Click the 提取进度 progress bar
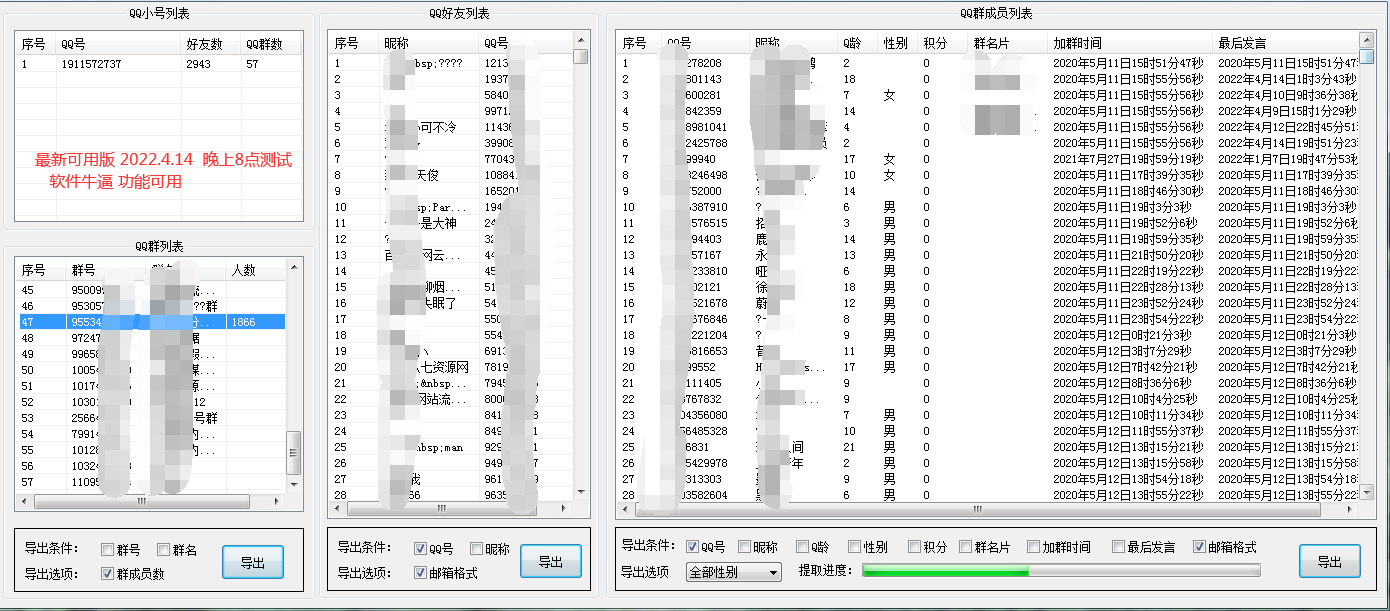This screenshot has height=611, width=1390. [1060, 571]
